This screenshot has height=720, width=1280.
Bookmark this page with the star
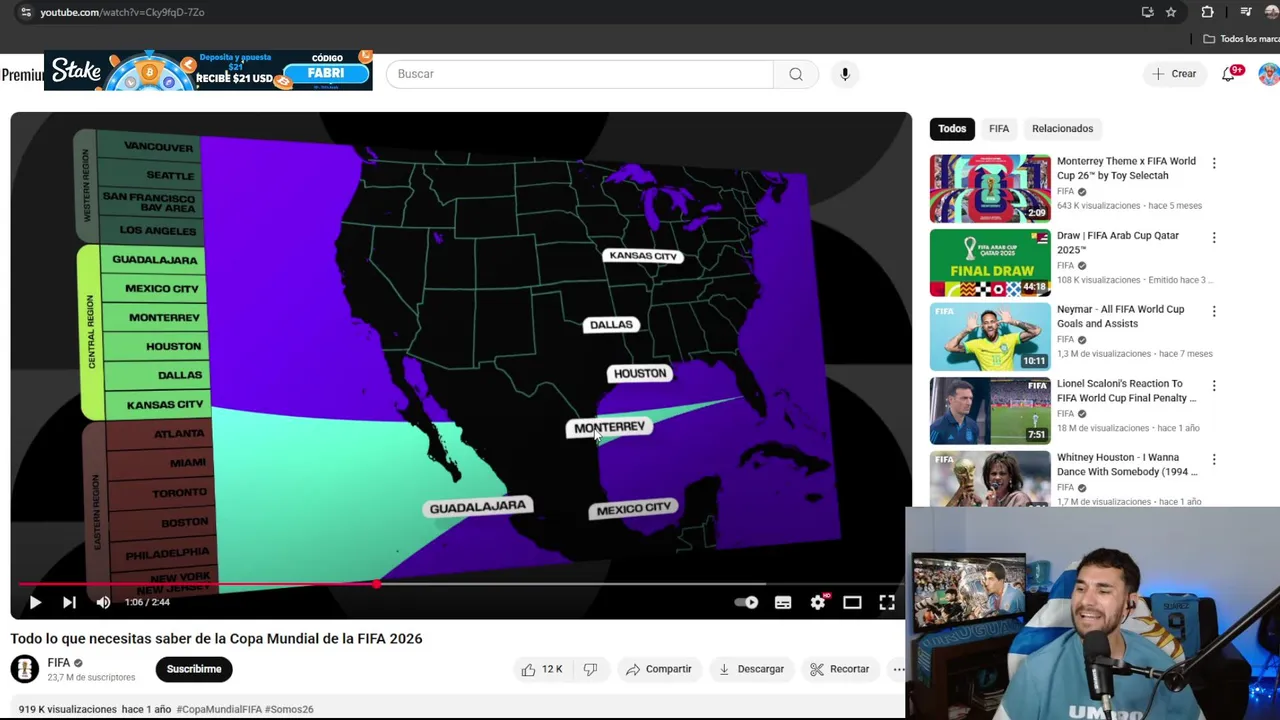point(1171,12)
